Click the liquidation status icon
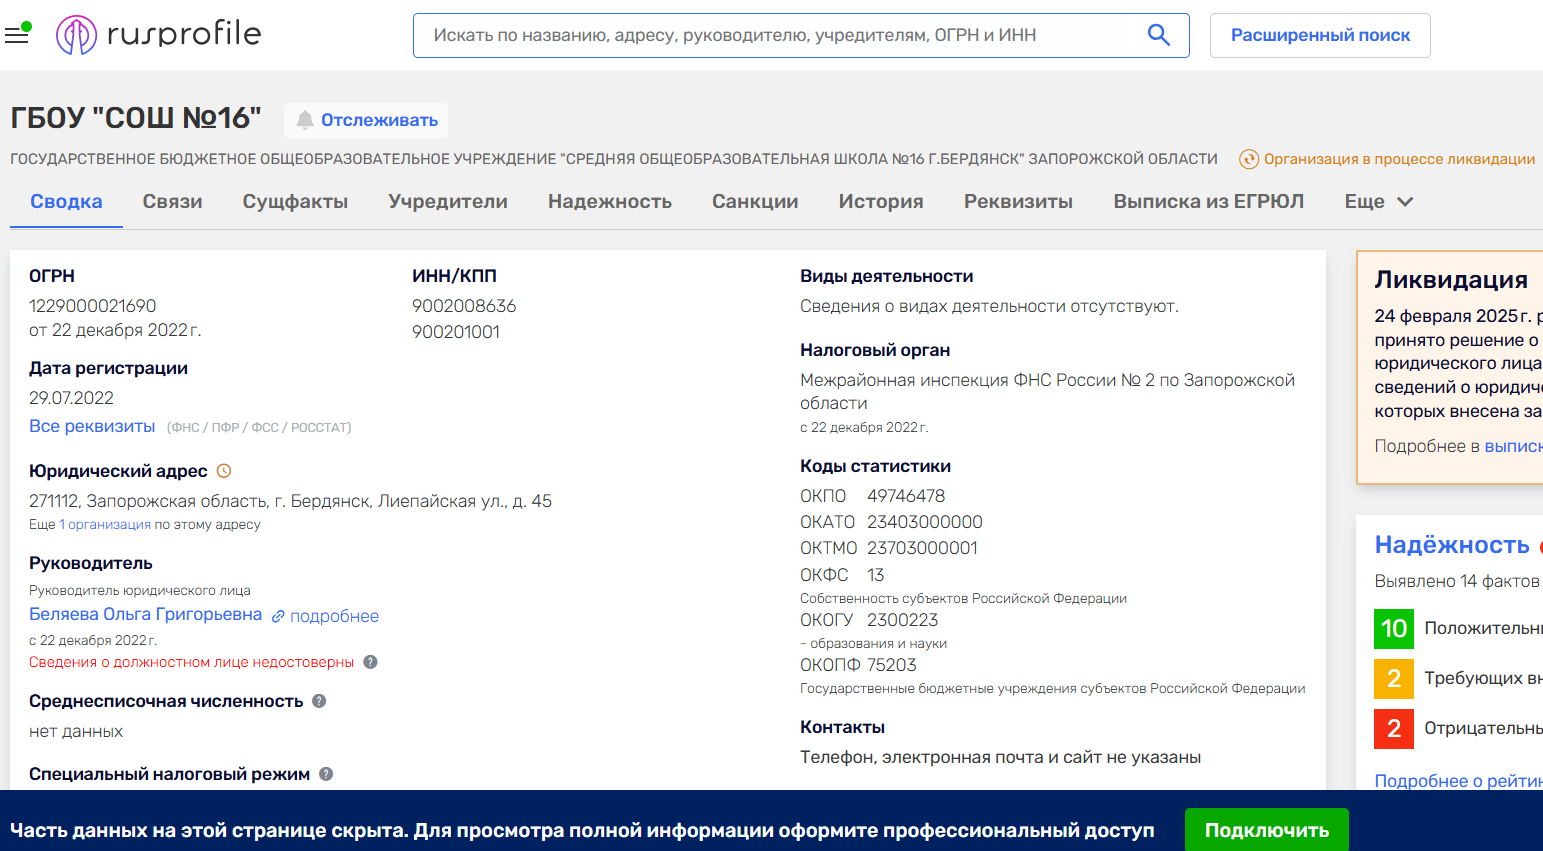The image size is (1543, 851). click(x=1248, y=159)
